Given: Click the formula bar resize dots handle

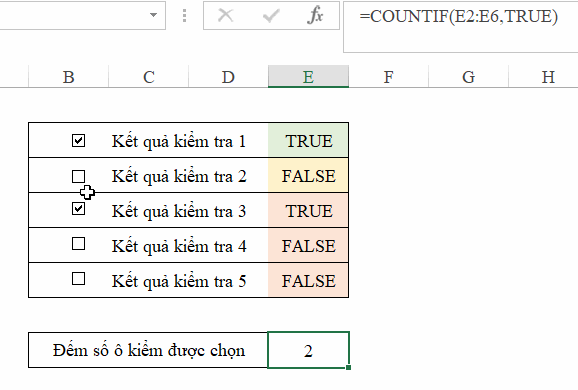Looking at the screenshot, I should [x=184, y=15].
